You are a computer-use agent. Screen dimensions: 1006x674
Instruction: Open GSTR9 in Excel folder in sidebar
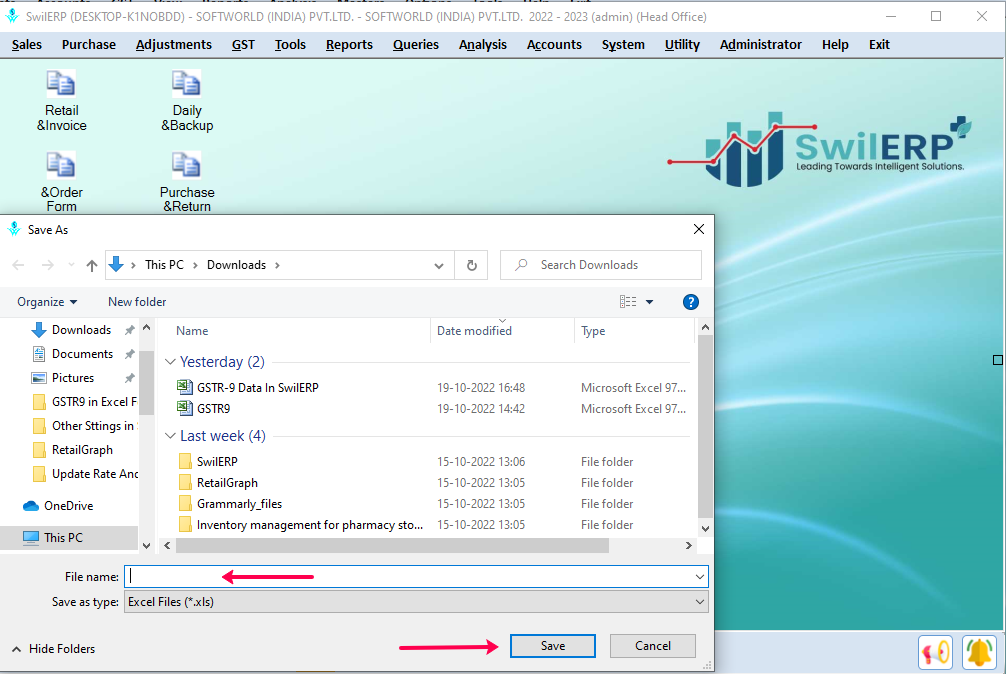94,402
